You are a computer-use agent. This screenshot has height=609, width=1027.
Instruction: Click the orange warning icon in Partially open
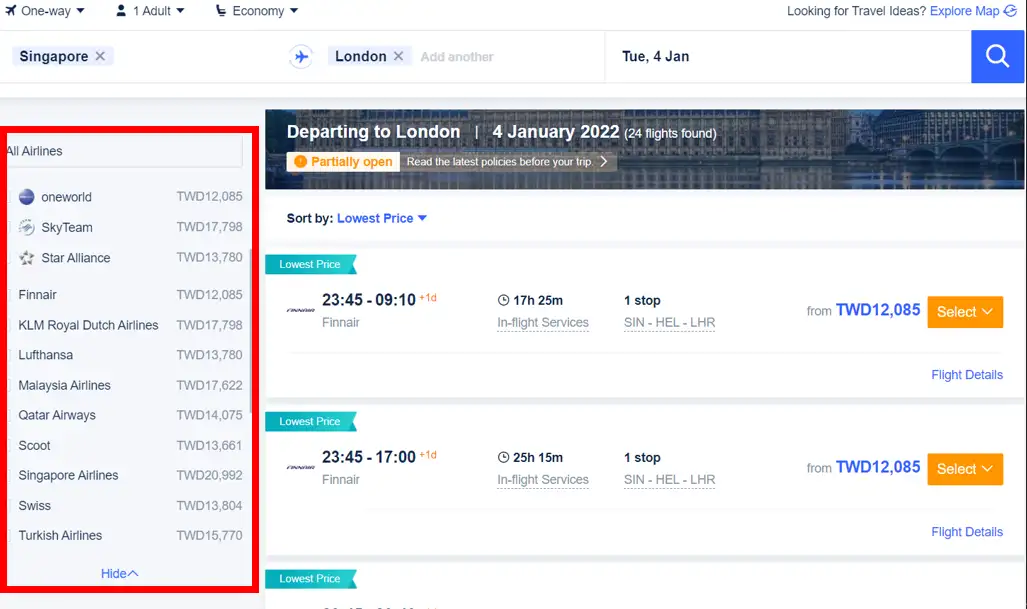pos(301,162)
